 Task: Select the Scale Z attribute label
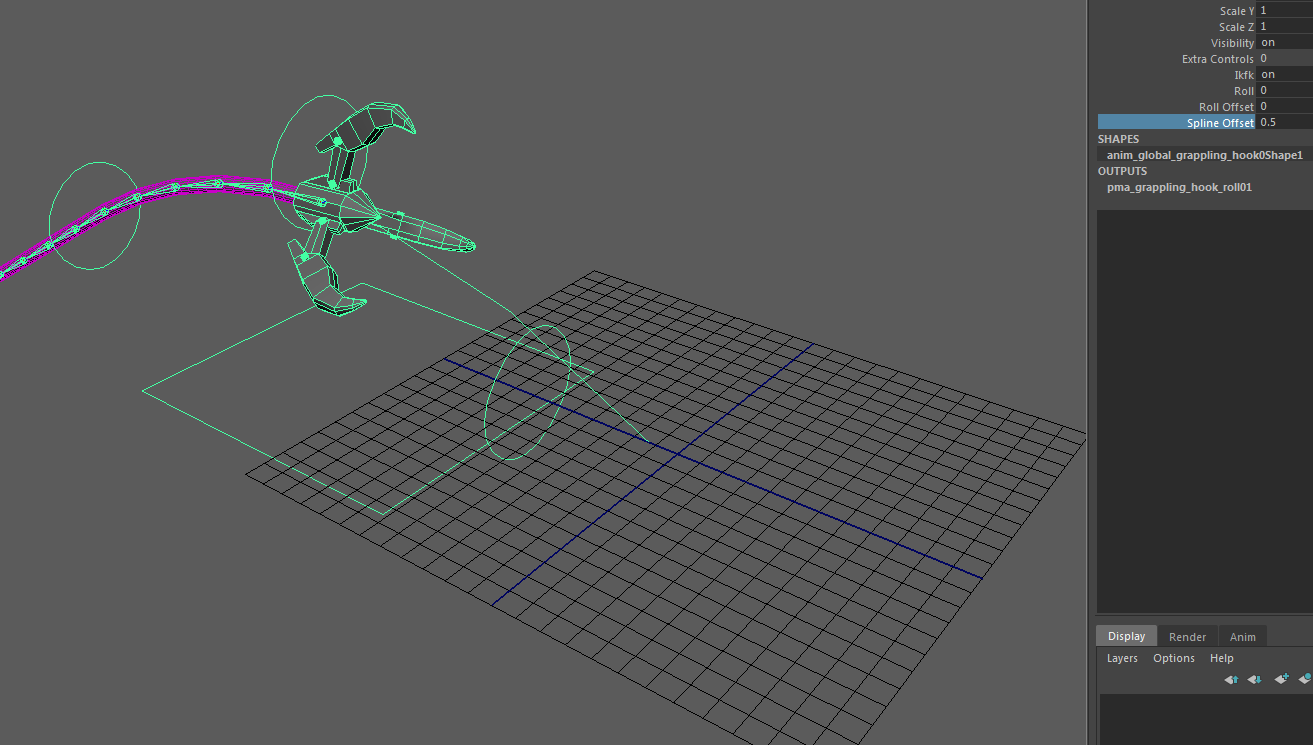(1236, 27)
